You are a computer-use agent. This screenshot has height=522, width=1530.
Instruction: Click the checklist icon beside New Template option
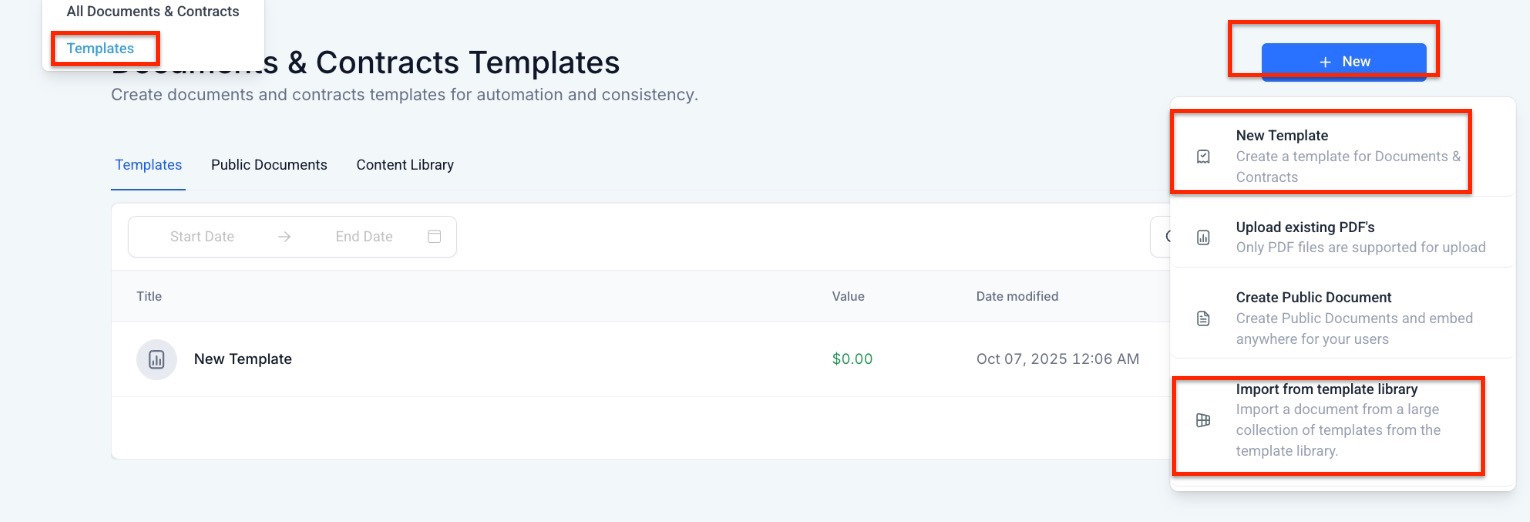tap(1203, 156)
